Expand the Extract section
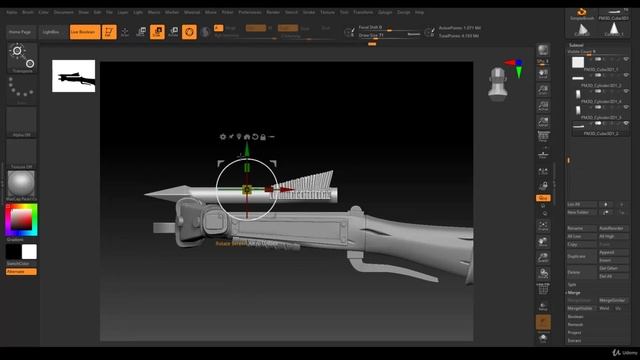The image size is (640, 360). (574, 340)
